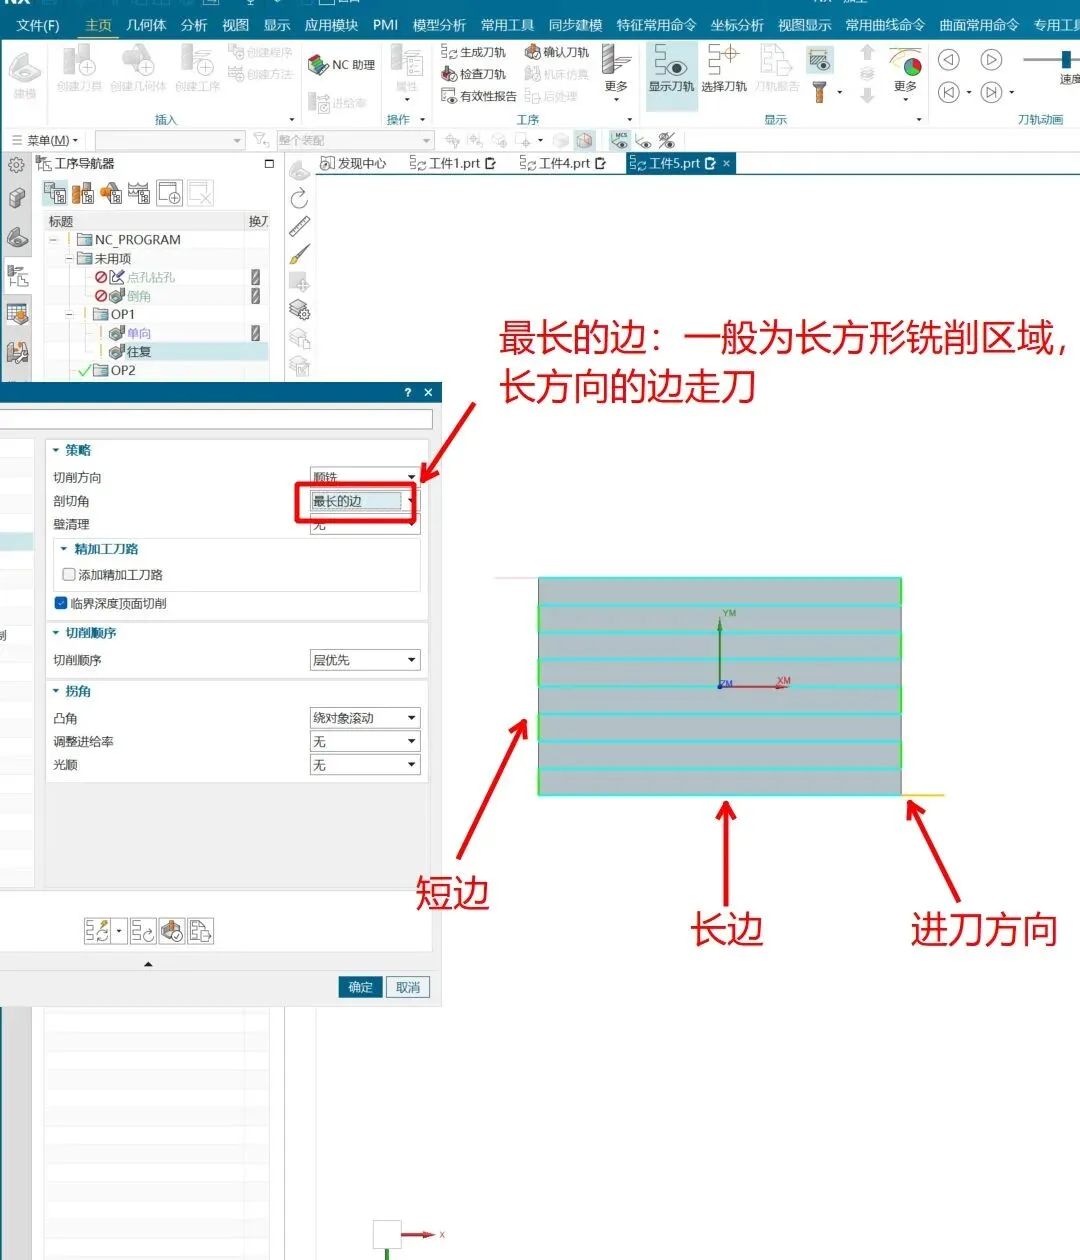The width and height of the screenshot is (1080, 1260).
Task: Switch to the PMI ribbon tab
Action: tap(385, 25)
